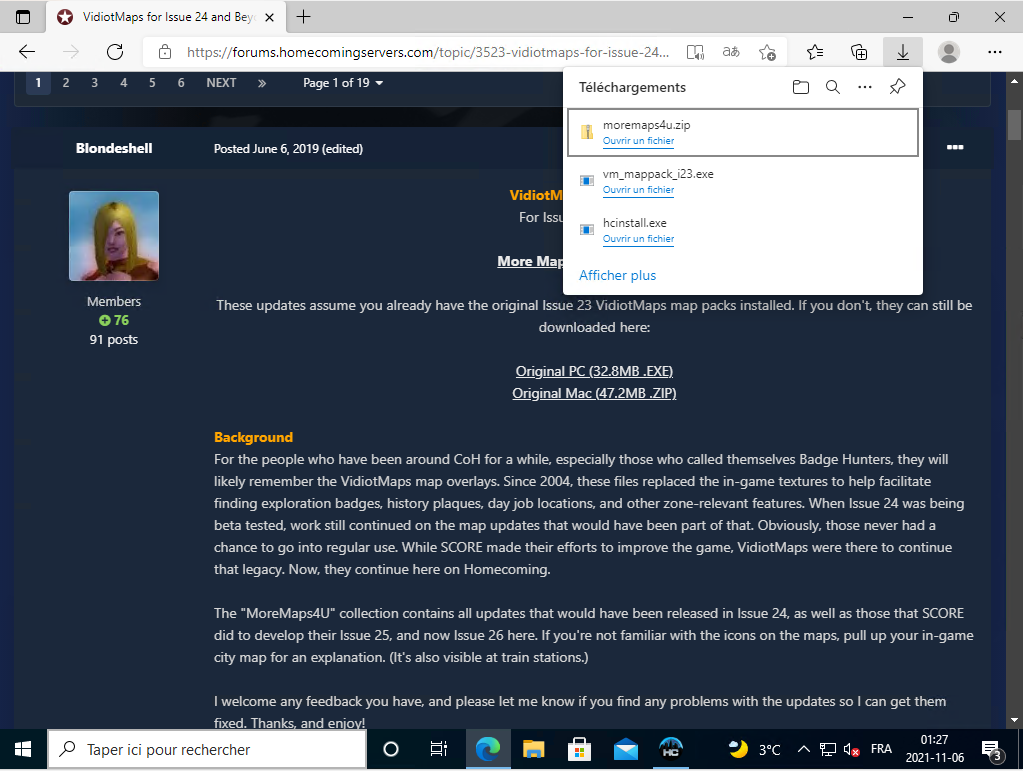The image size is (1023, 771).
Task: Go to forum page 2
Action: 66,83
